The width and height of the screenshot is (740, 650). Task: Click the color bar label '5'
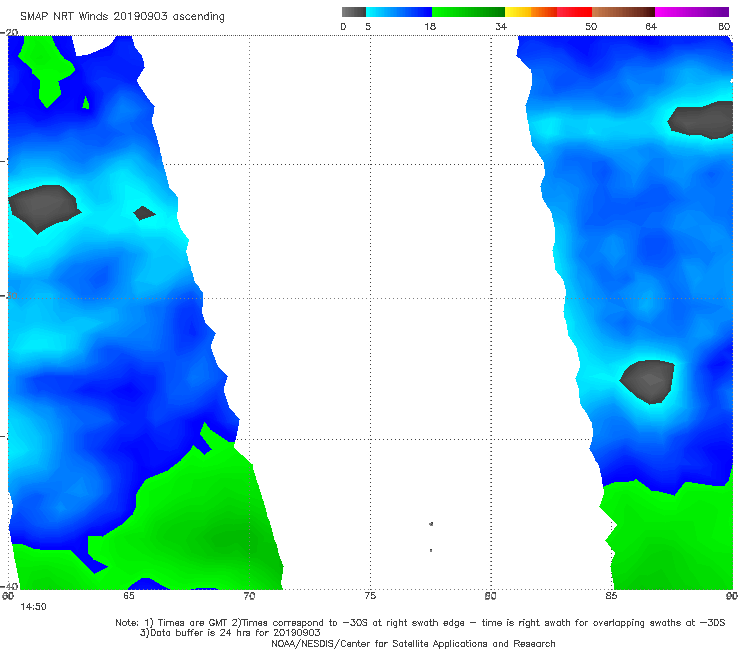coord(368,26)
